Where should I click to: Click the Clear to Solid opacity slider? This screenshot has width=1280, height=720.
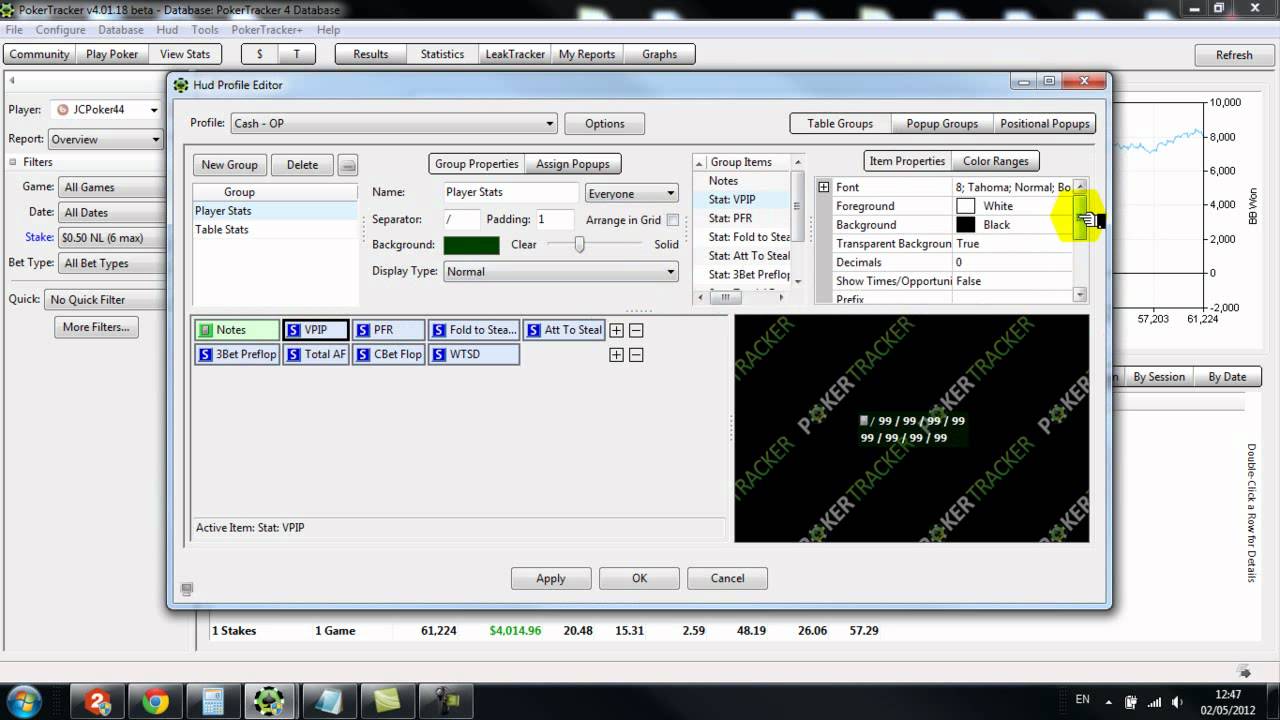579,245
